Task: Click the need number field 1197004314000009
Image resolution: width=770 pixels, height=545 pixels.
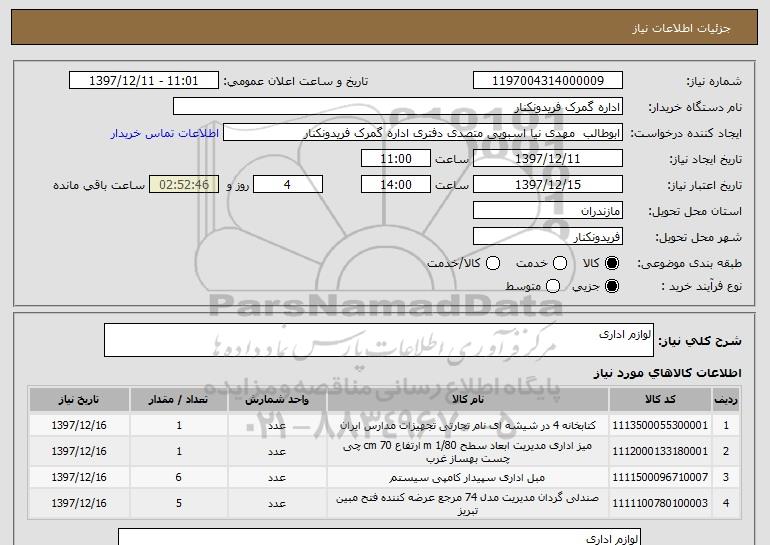Action: pyautogui.click(x=548, y=81)
